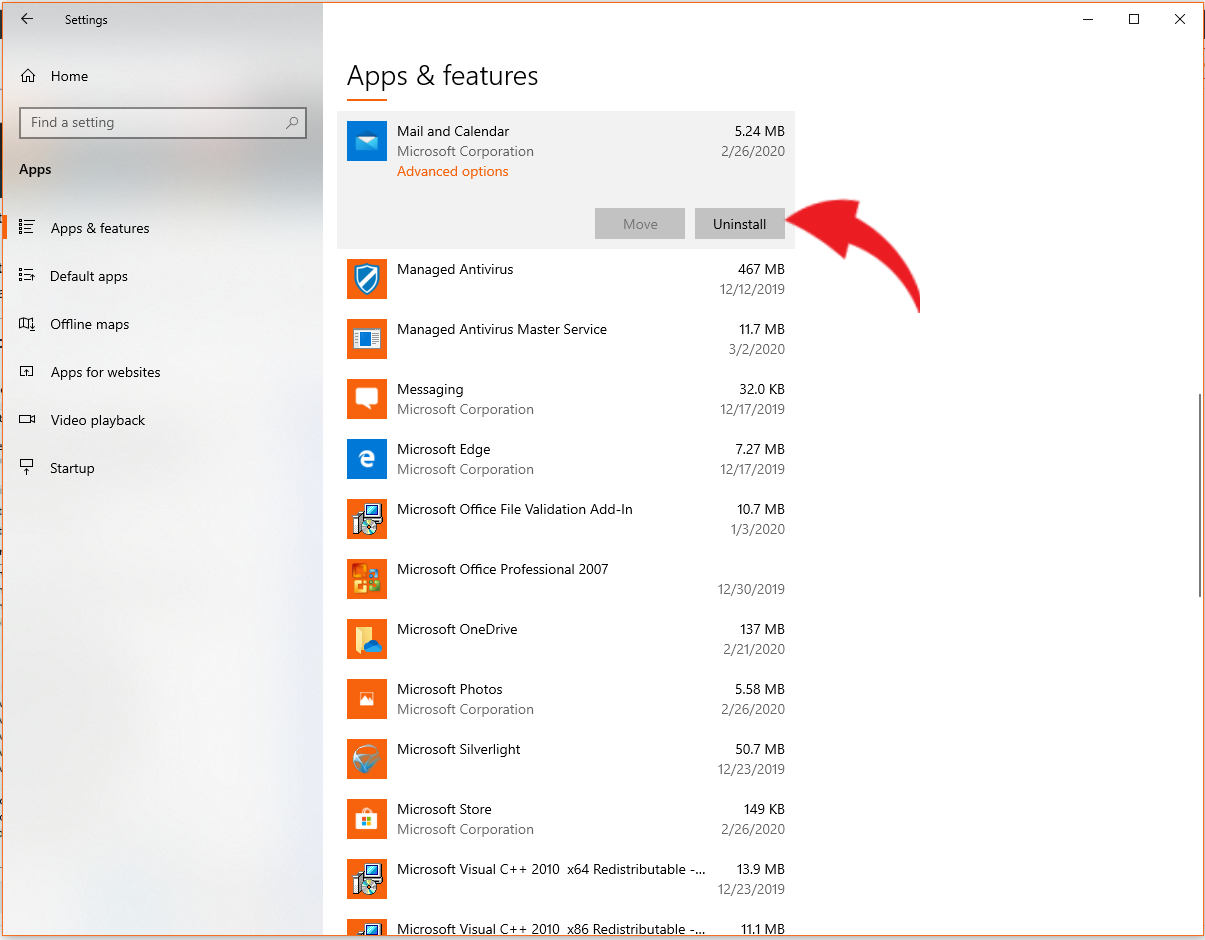Click the Microsoft Photos app icon
The height and width of the screenshot is (940, 1205).
coord(366,699)
